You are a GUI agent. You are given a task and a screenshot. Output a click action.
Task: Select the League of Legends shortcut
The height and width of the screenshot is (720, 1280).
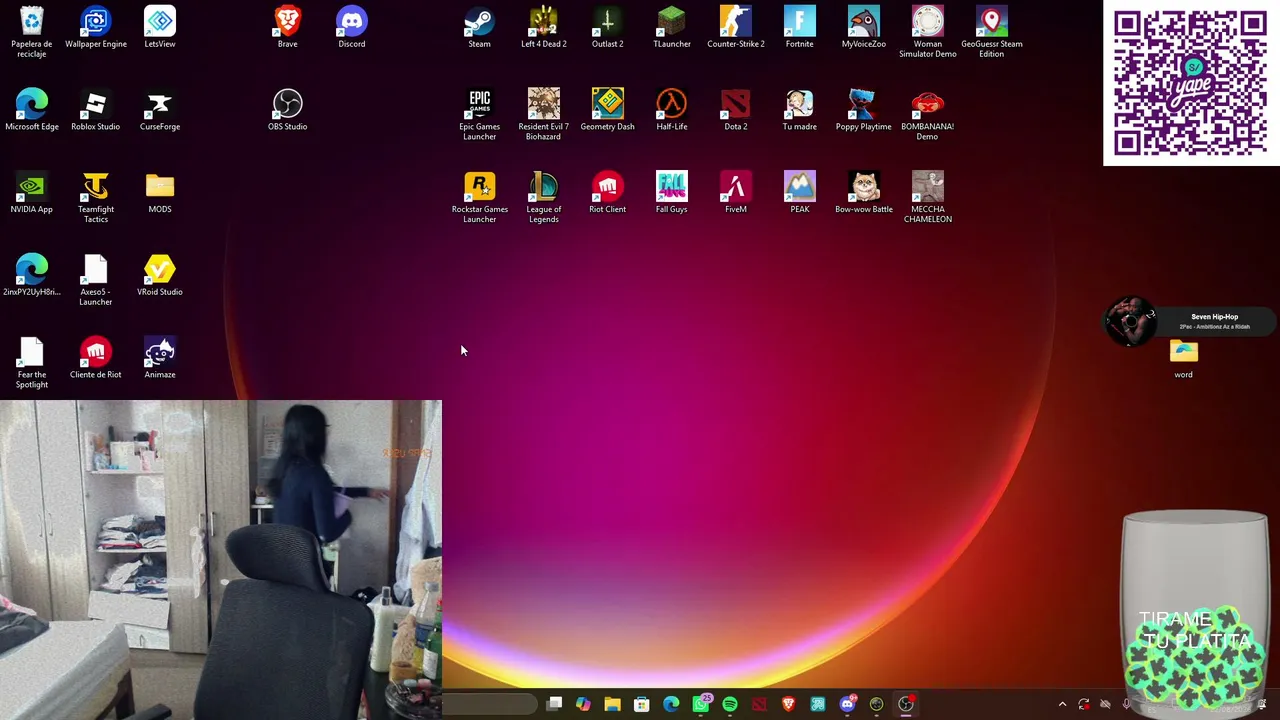click(544, 197)
